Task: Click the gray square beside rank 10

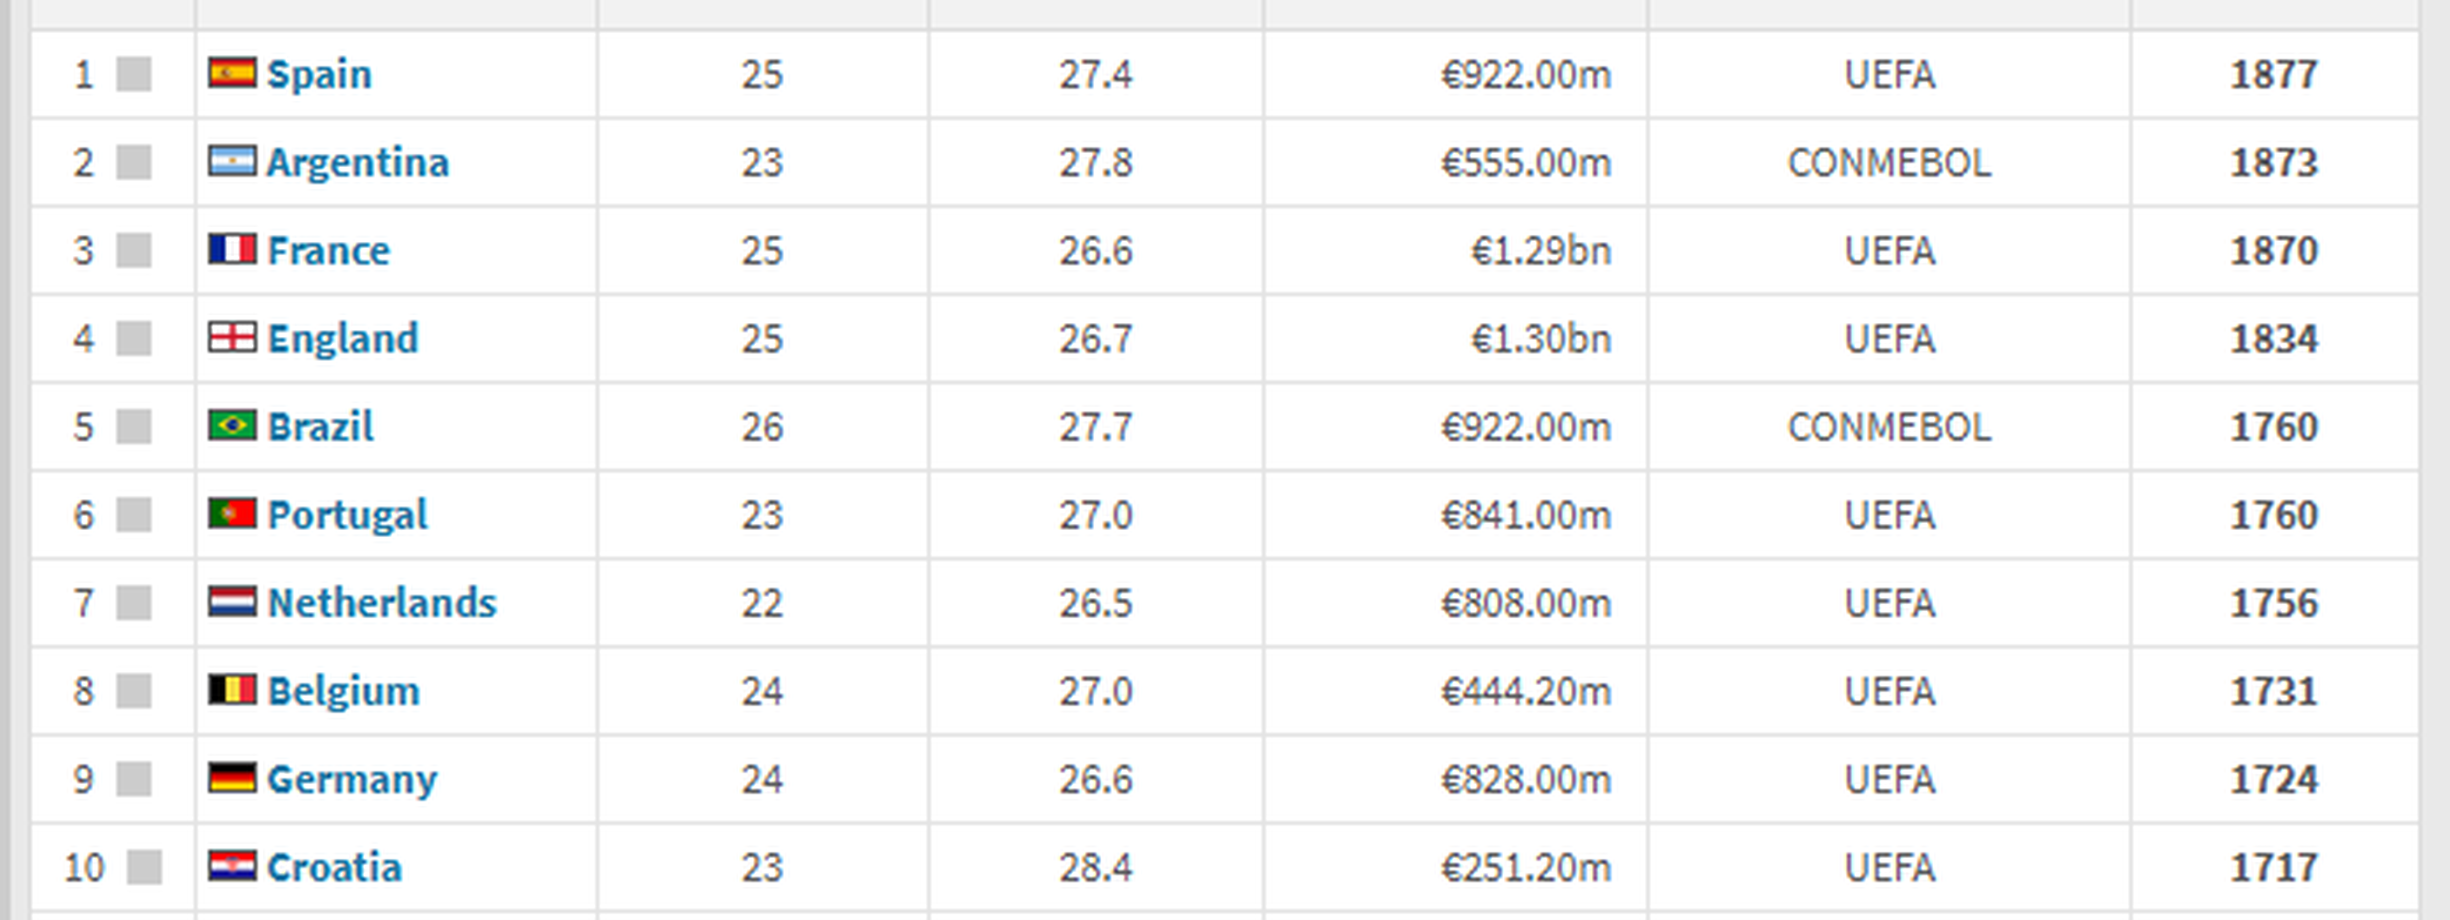Action: 144,867
